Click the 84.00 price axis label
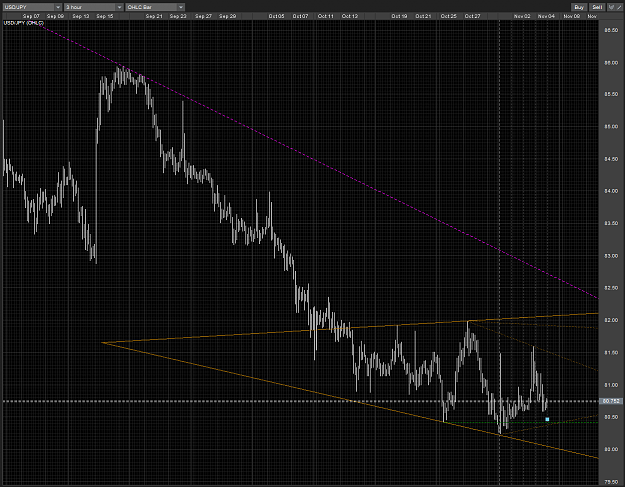 pos(611,191)
